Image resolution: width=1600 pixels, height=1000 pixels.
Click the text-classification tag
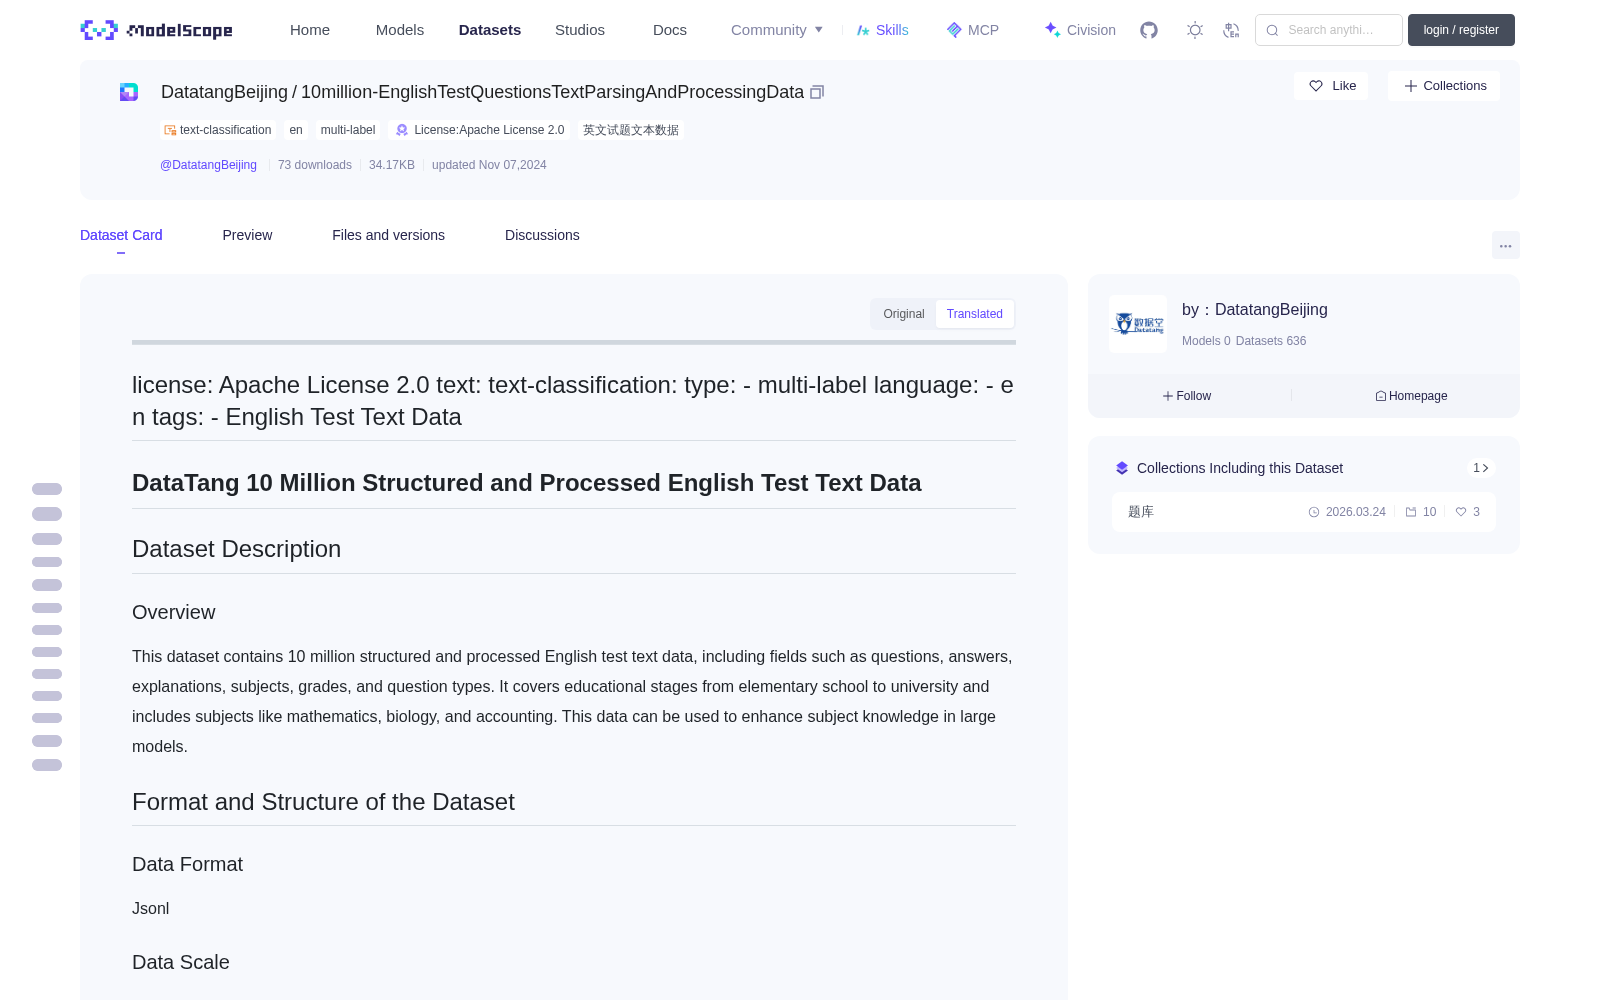click(x=218, y=130)
